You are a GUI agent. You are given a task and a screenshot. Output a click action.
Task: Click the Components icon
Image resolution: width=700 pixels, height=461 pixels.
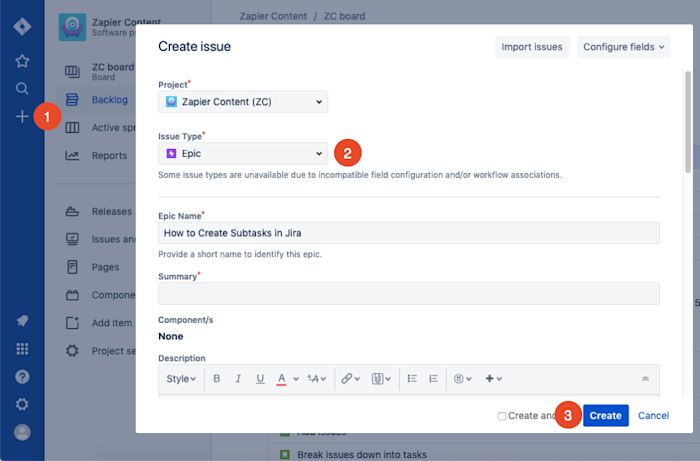tap(72, 295)
